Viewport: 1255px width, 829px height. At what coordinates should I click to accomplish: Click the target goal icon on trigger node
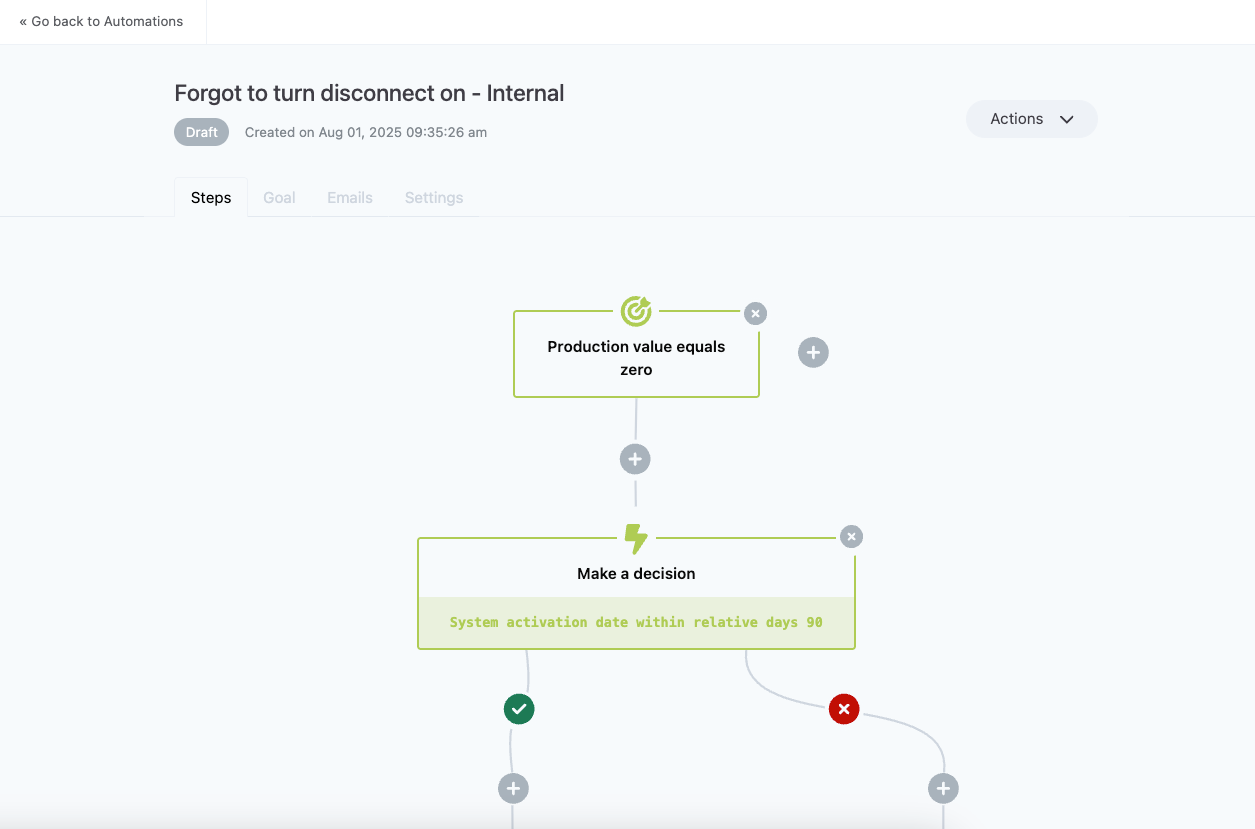pyautogui.click(x=636, y=311)
